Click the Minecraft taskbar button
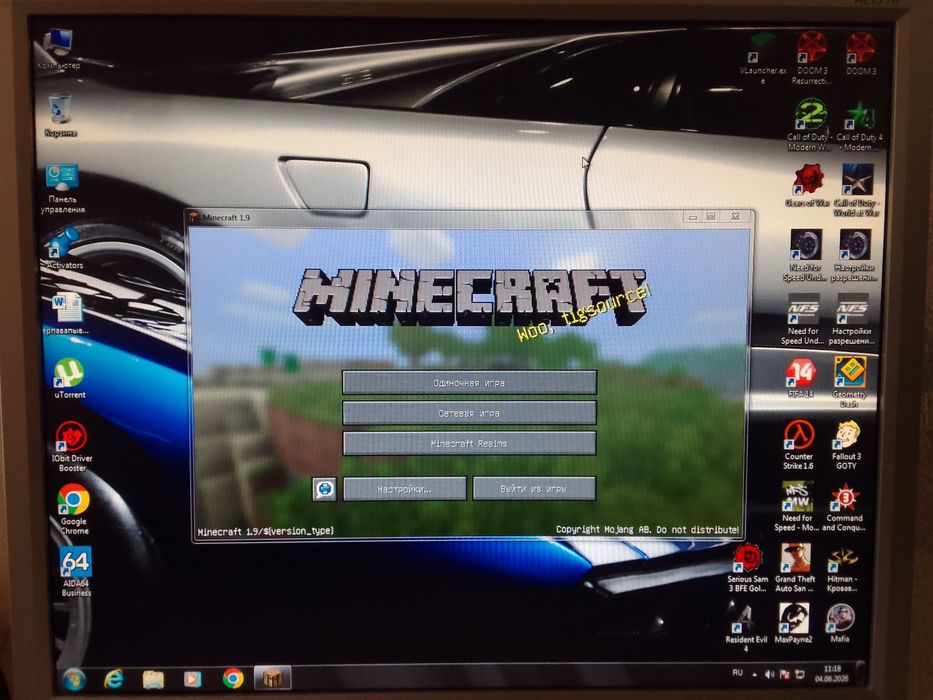 (273, 677)
